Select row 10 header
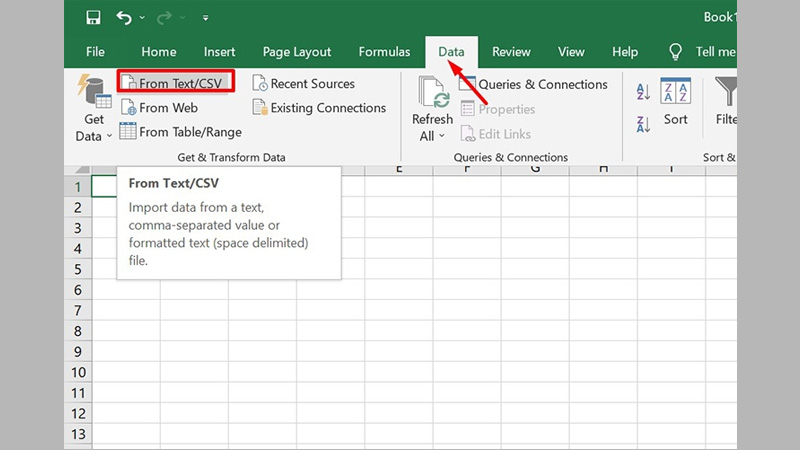Screen dimensions: 800x450 tap(78, 372)
